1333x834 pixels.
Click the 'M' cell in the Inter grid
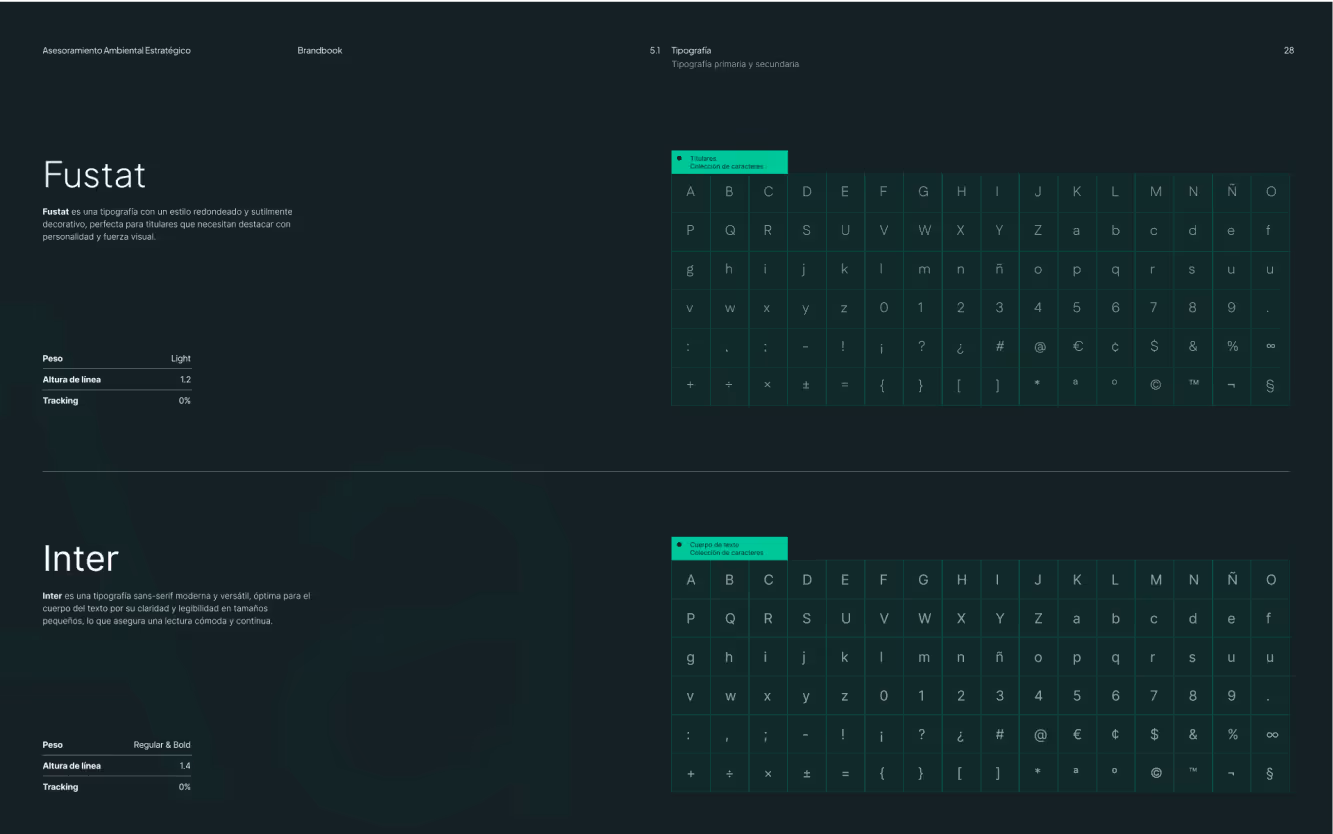point(1155,580)
